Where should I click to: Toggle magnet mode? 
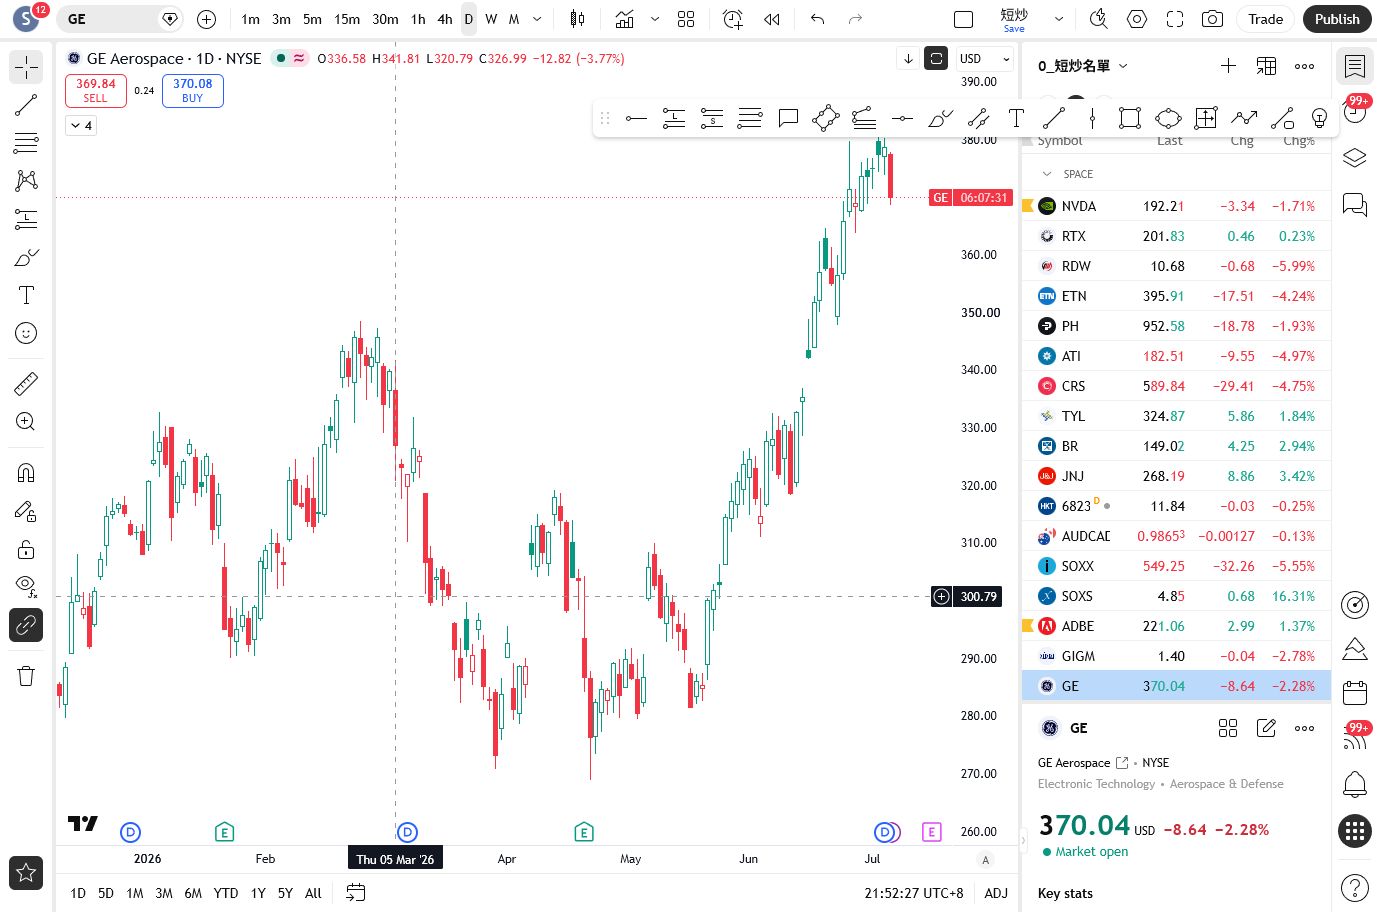(x=26, y=473)
